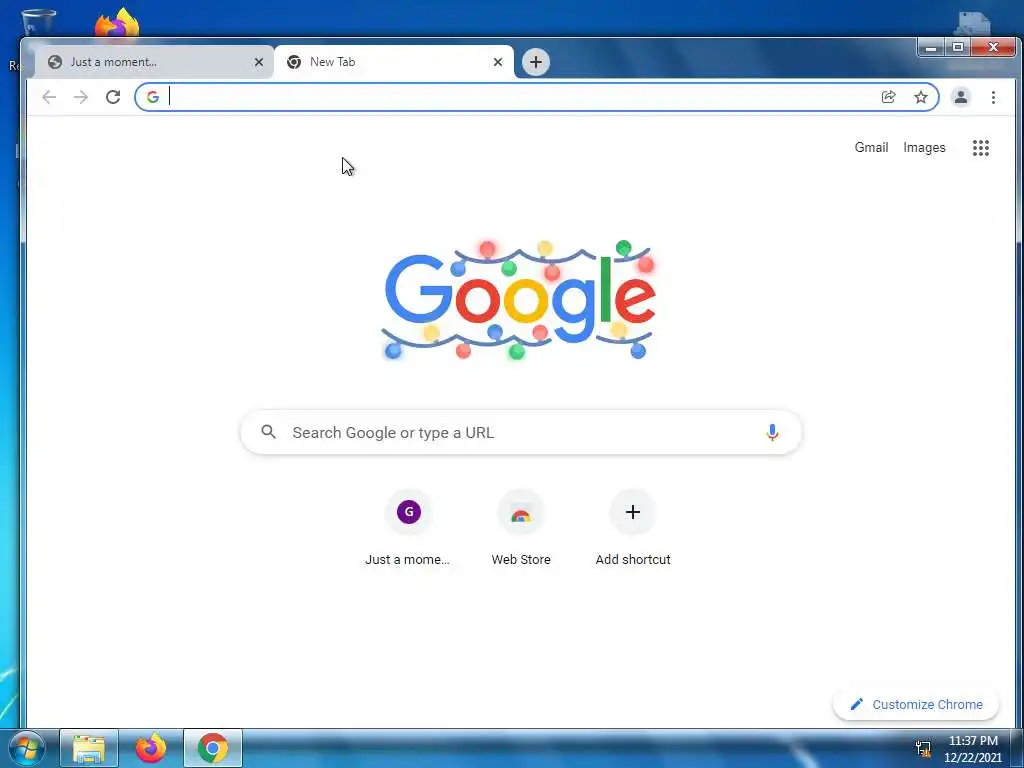Open the network status tray icon
Screen dimensions: 1024x768
tap(923, 749)
